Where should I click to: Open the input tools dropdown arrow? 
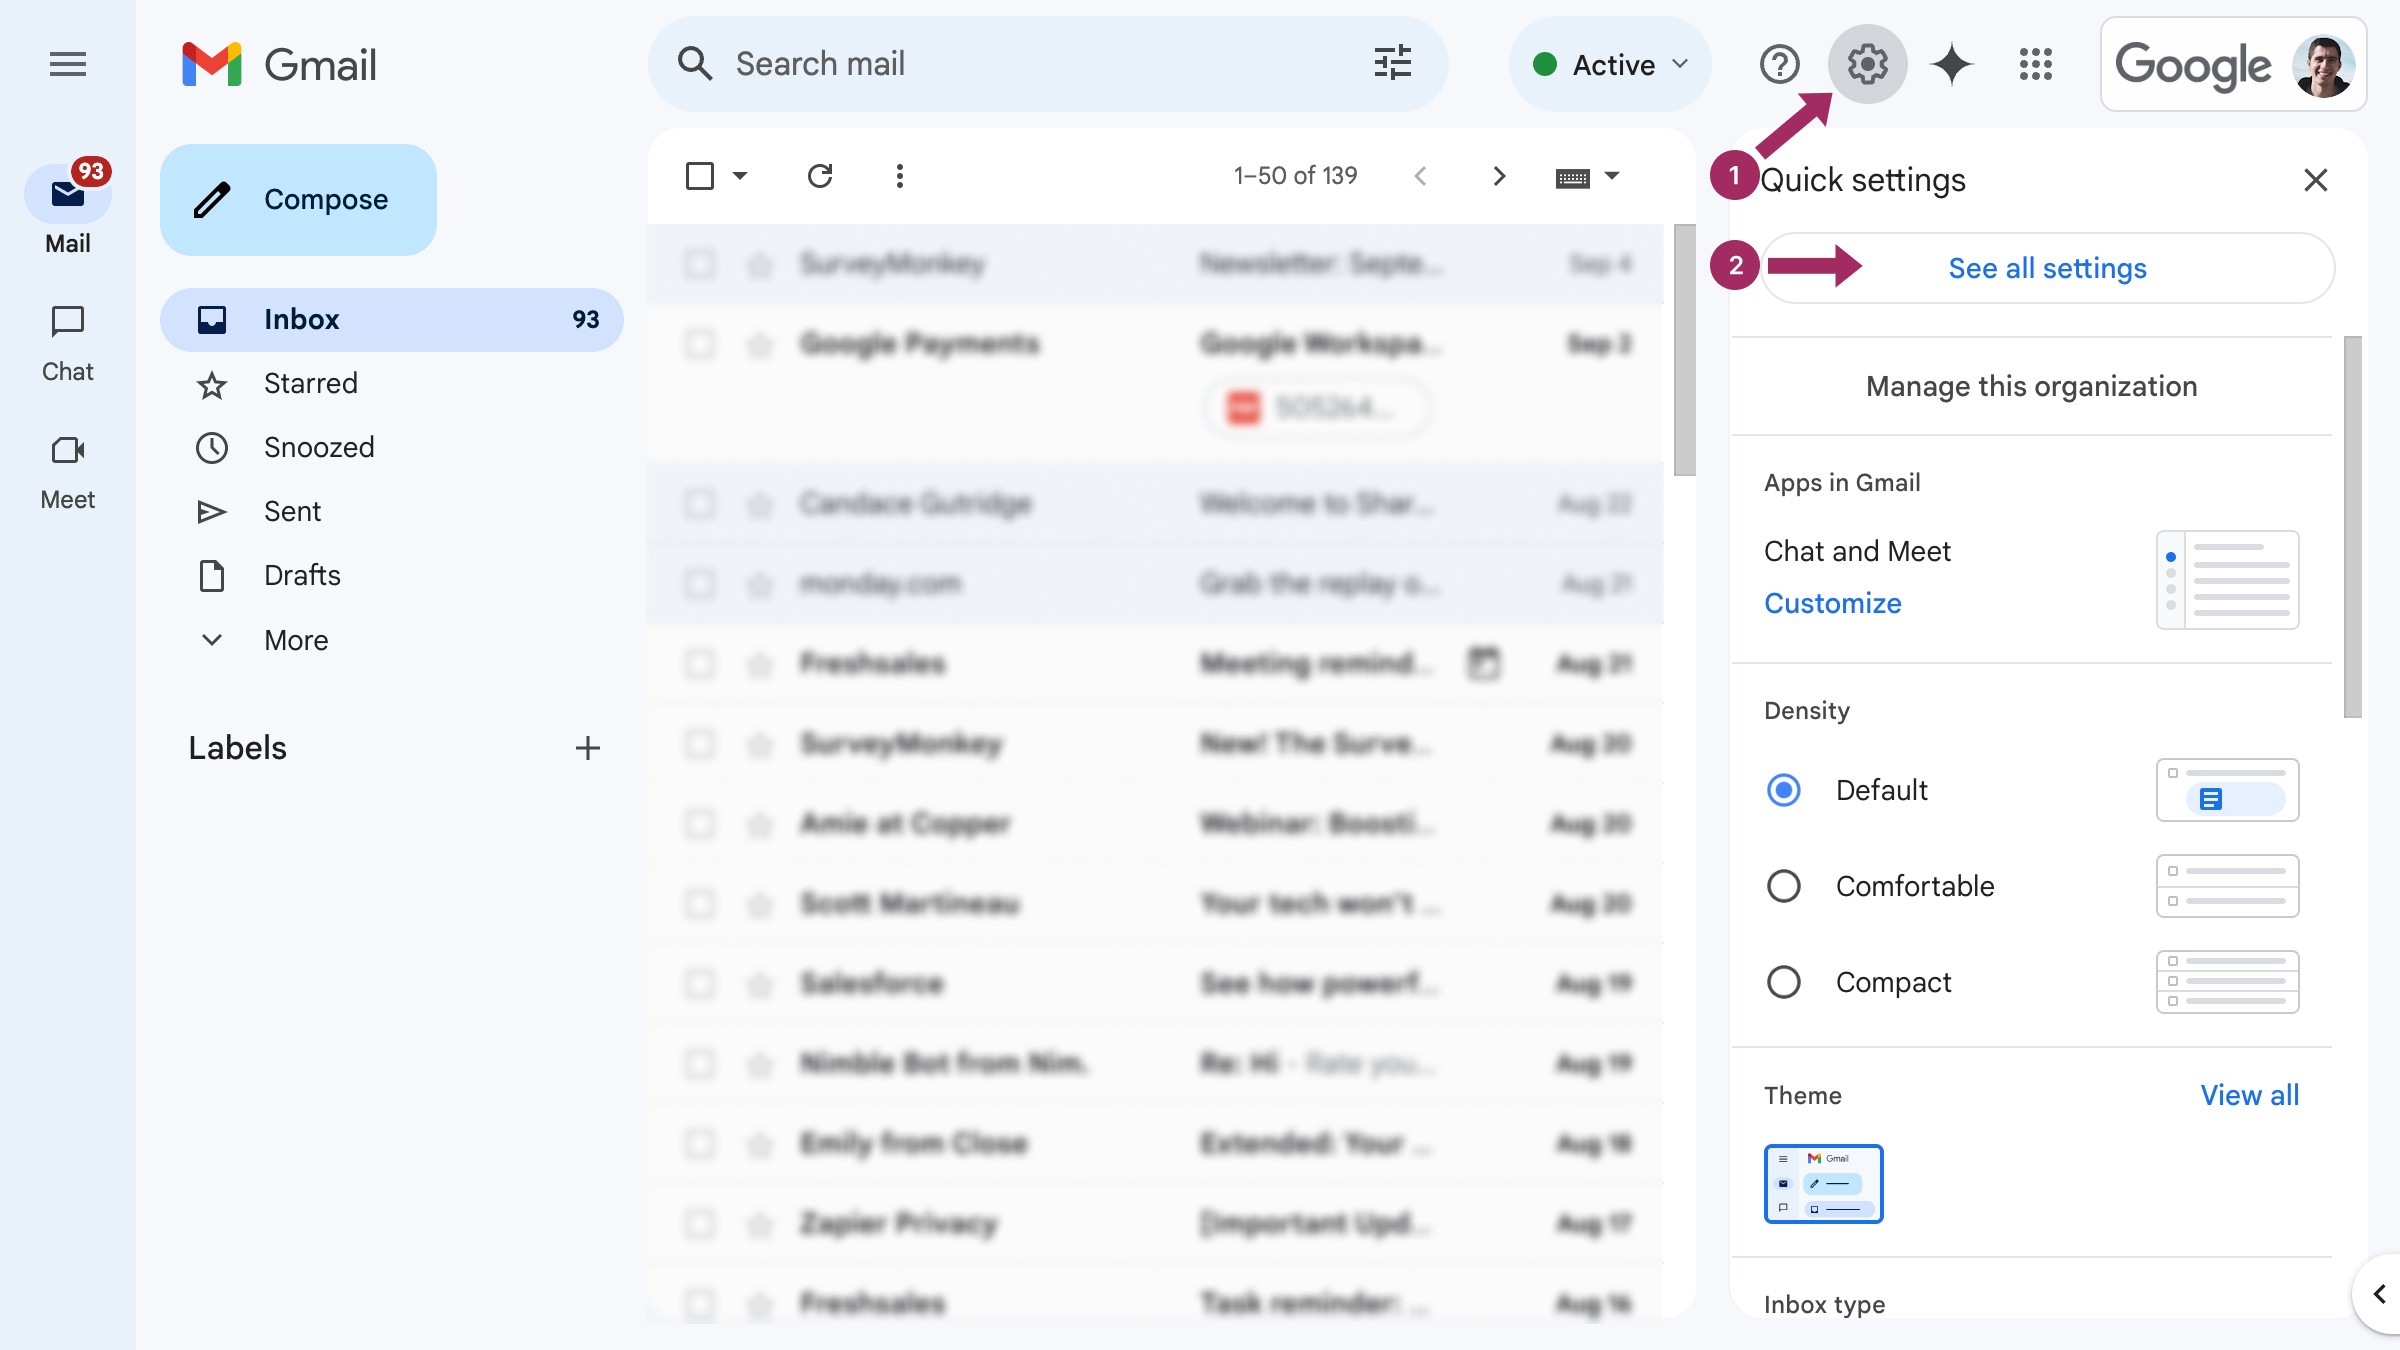pos(1612,176)
